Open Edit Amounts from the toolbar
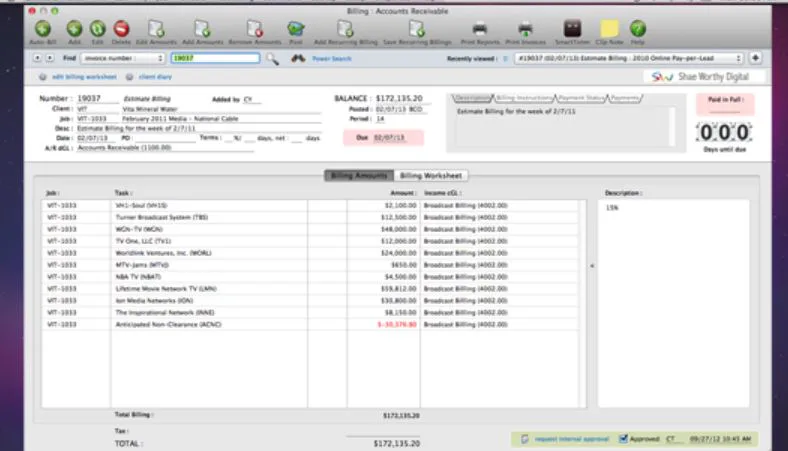 tap(156, 29)
